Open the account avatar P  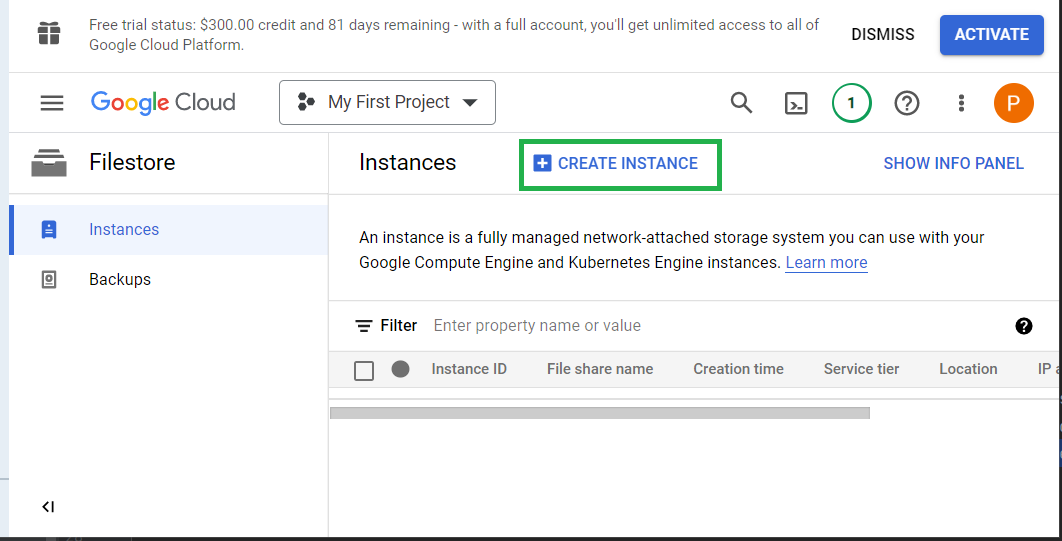[x=1013, y=103]
